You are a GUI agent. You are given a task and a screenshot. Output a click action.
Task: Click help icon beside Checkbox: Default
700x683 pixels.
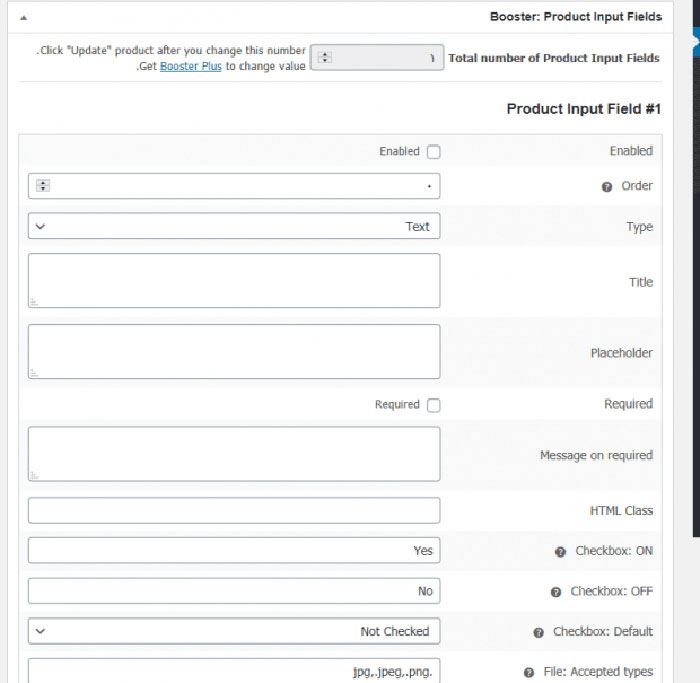[539, 633]
